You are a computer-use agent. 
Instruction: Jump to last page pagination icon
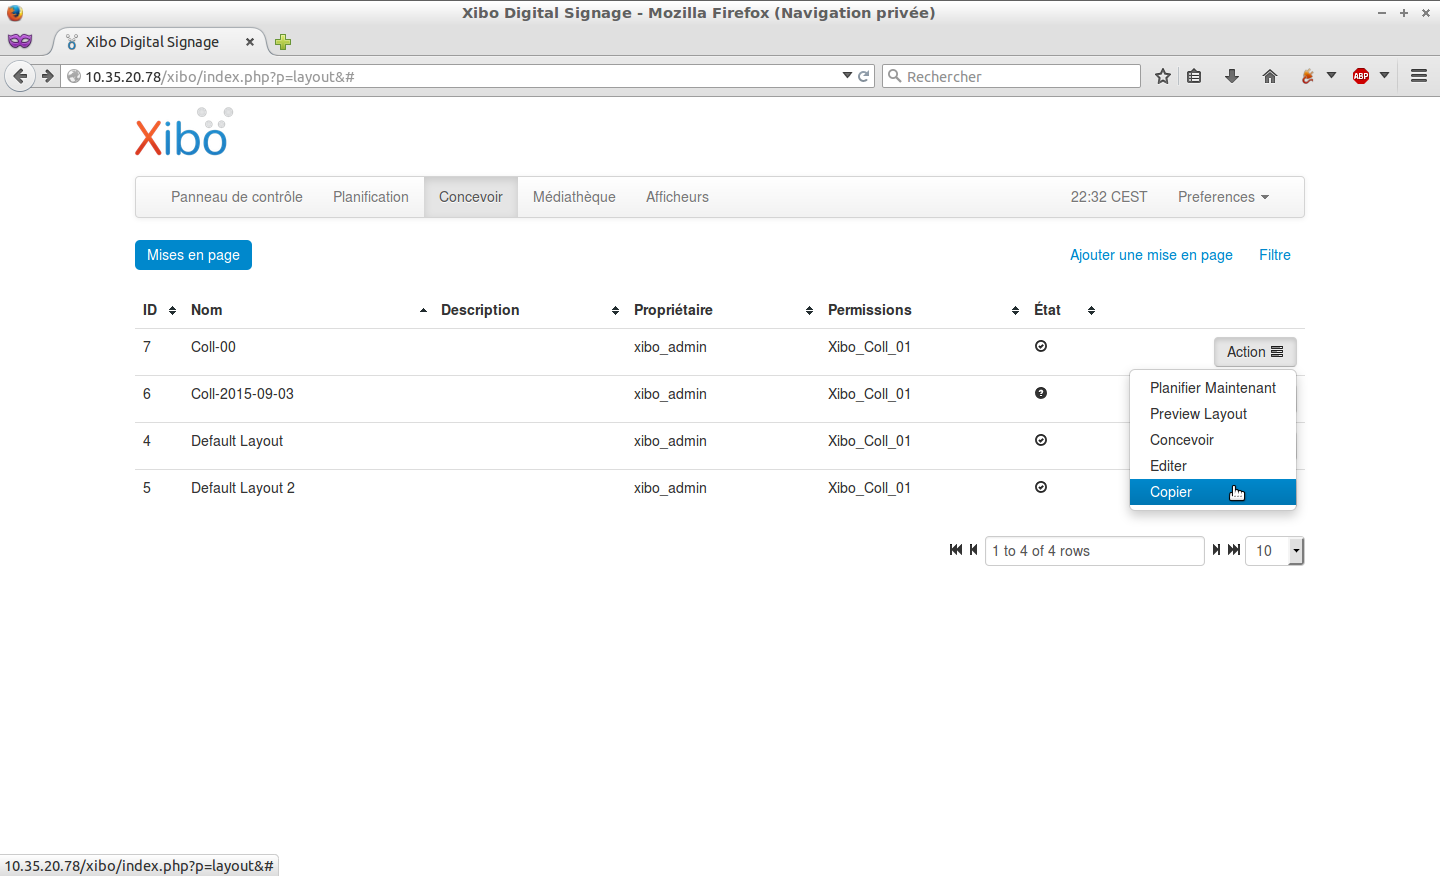tap(1234, 550)
